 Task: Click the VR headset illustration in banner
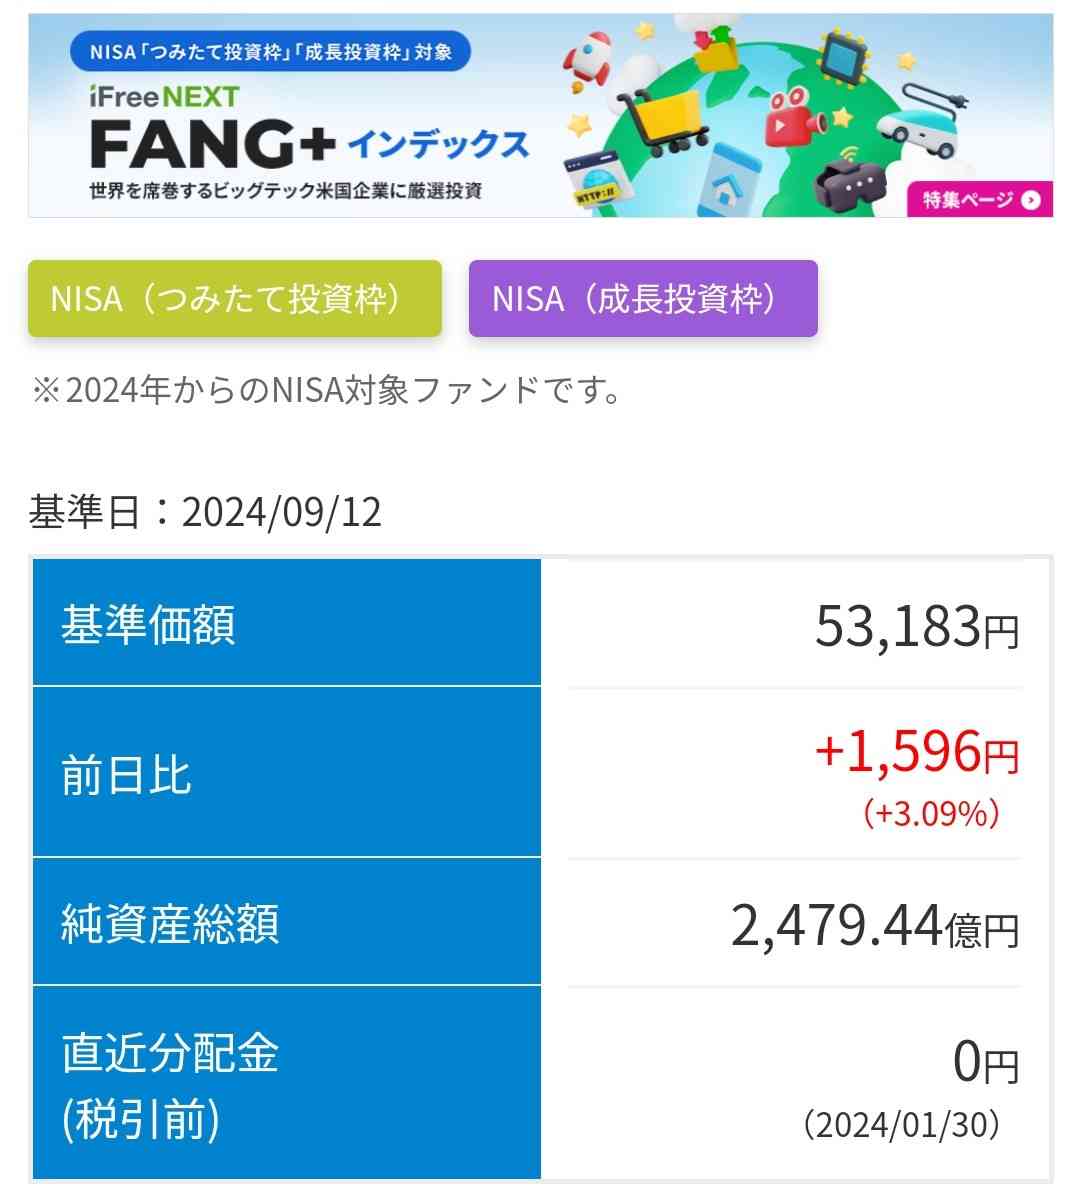pyautogui.click(x=849, y=181)
